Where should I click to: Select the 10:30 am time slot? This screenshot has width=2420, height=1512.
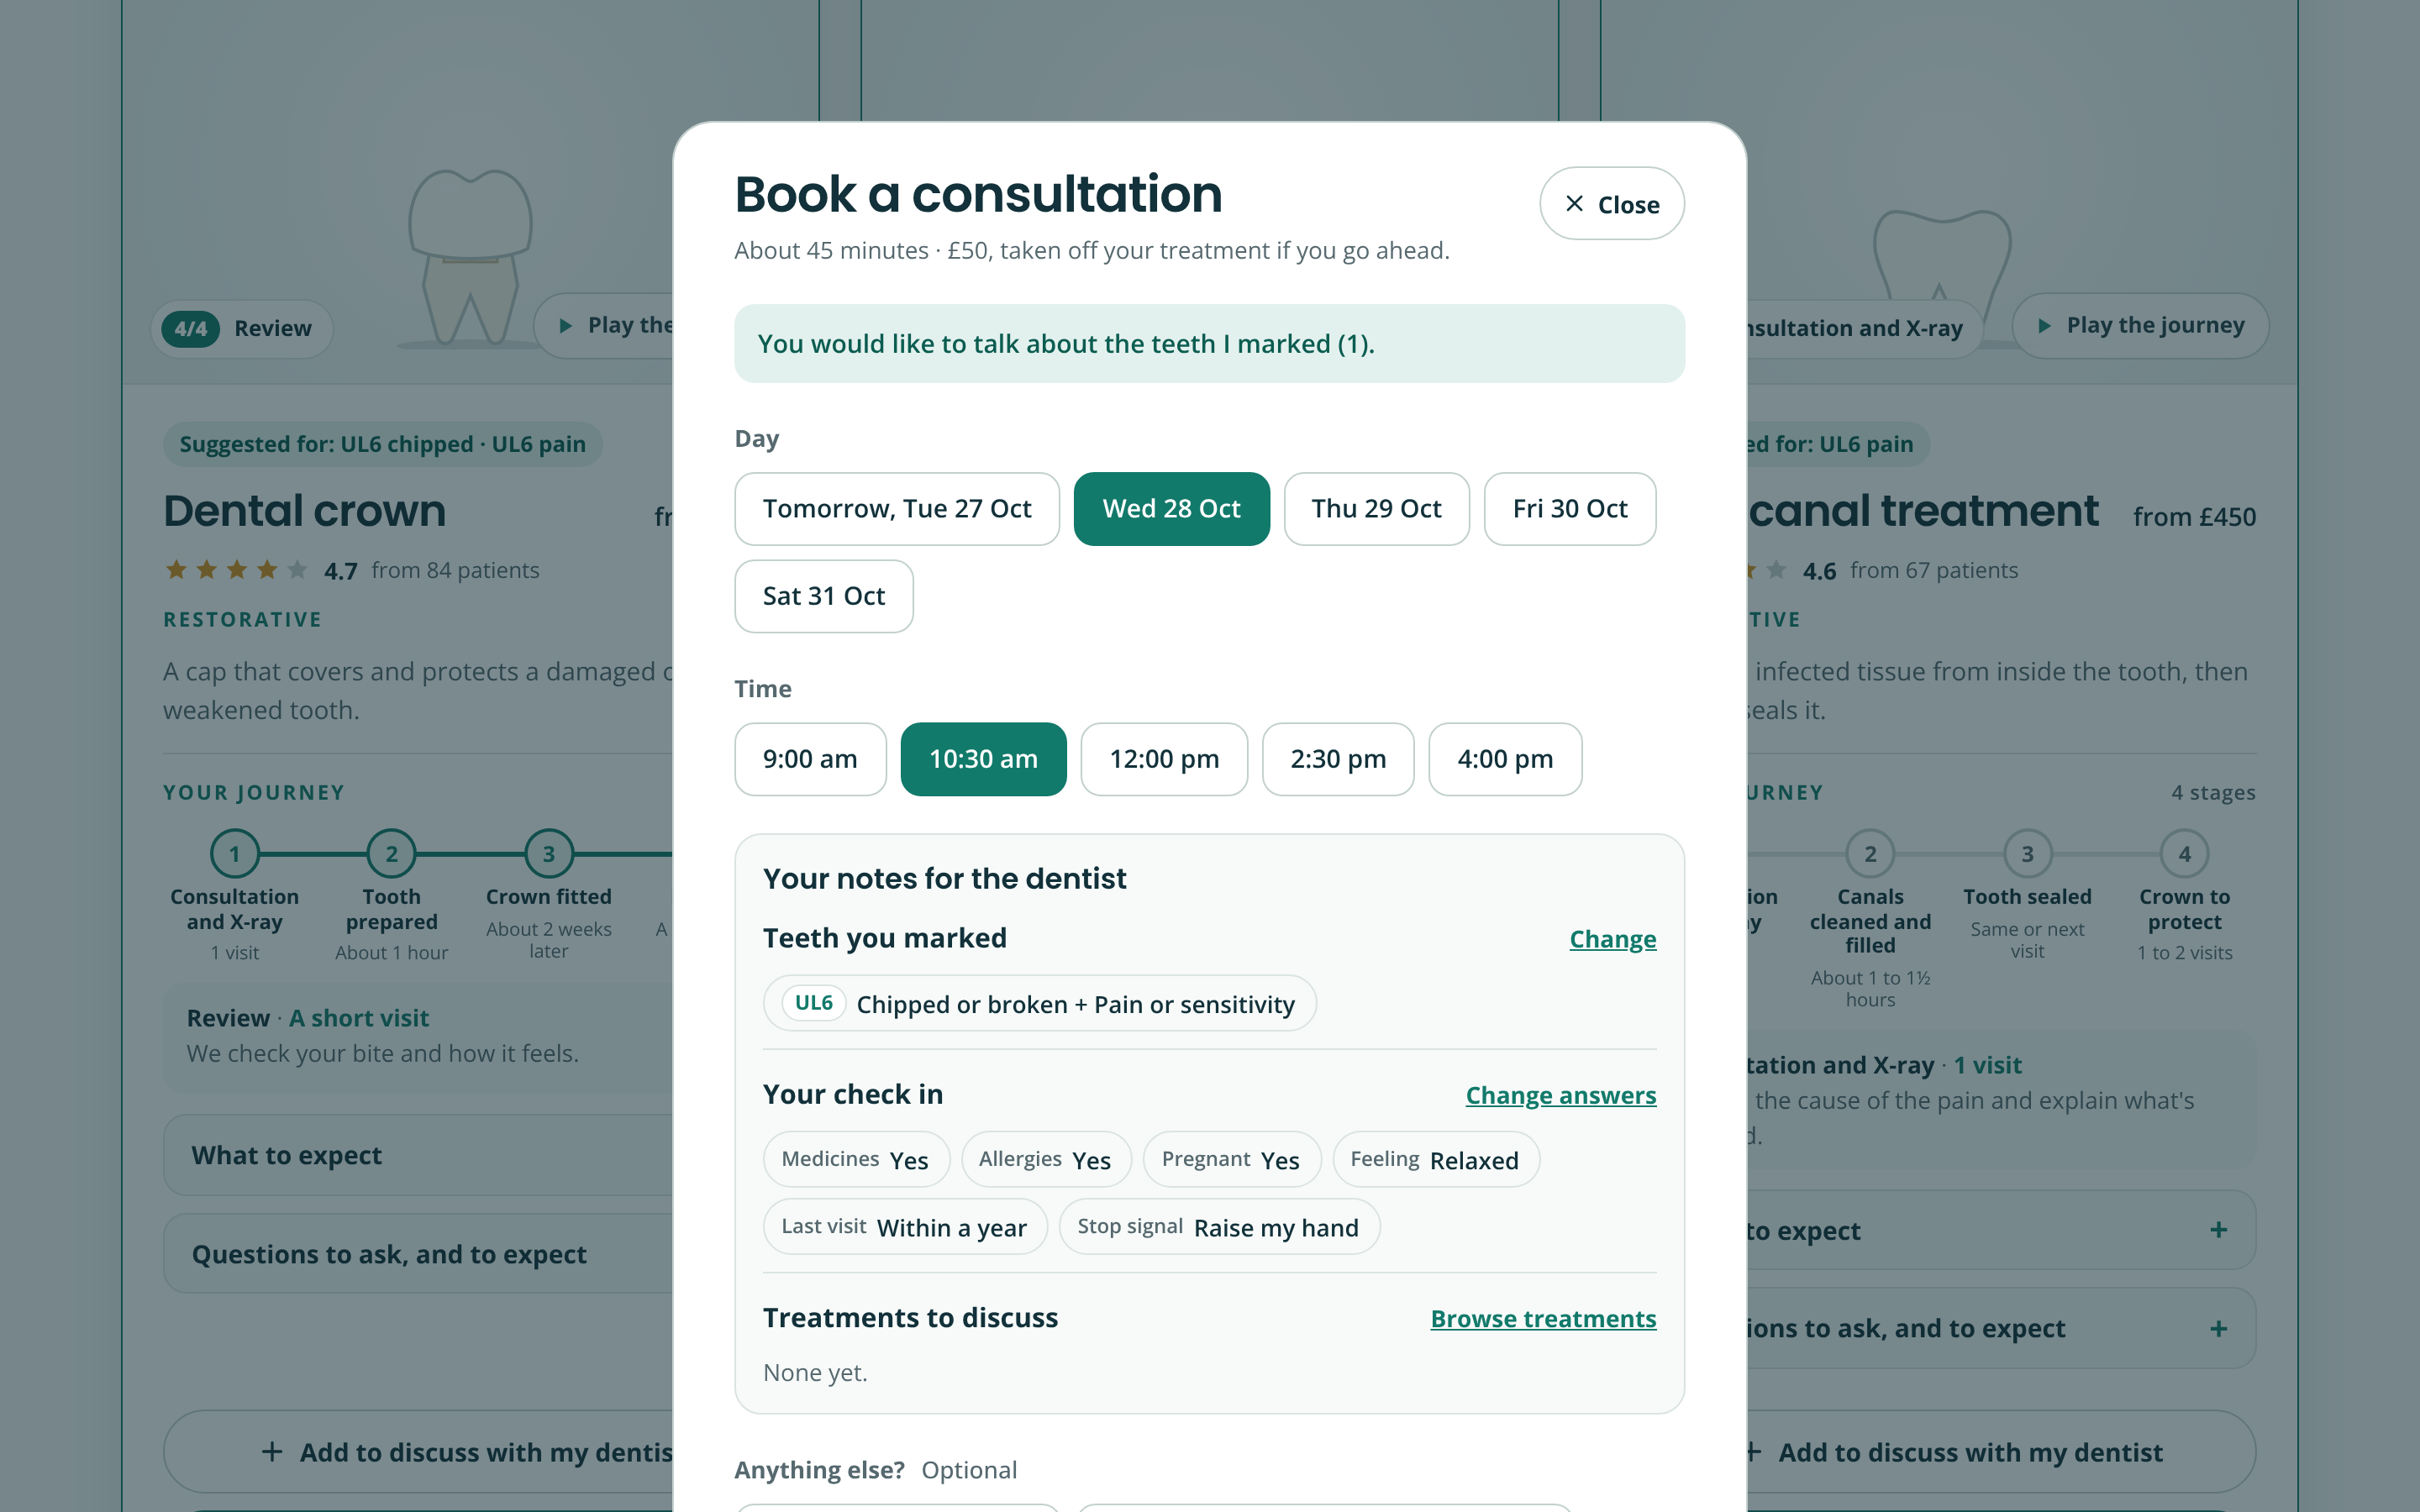coord(983,759)
